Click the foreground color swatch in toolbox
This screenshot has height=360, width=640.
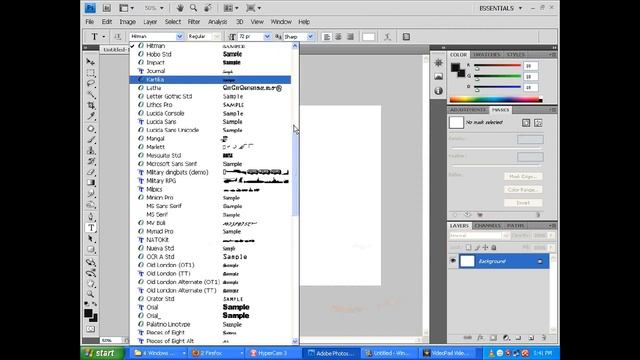point(88,313)
